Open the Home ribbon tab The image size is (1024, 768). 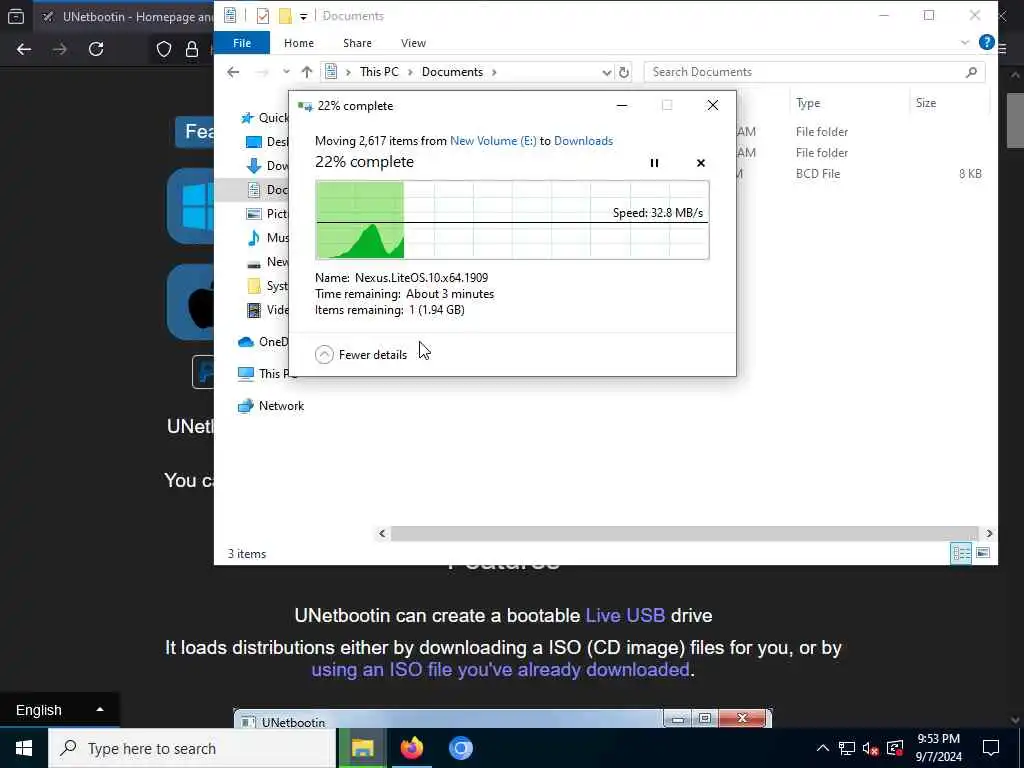pos(298,43)
